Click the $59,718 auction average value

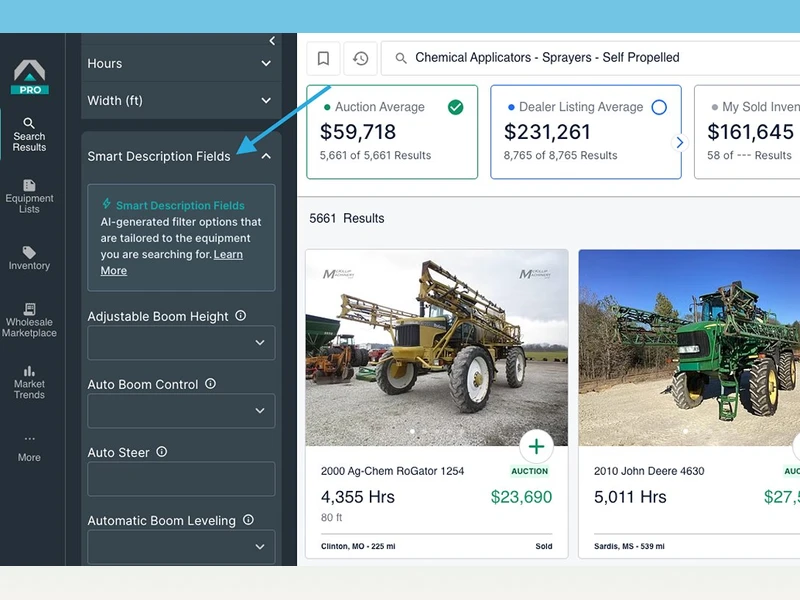358,132
